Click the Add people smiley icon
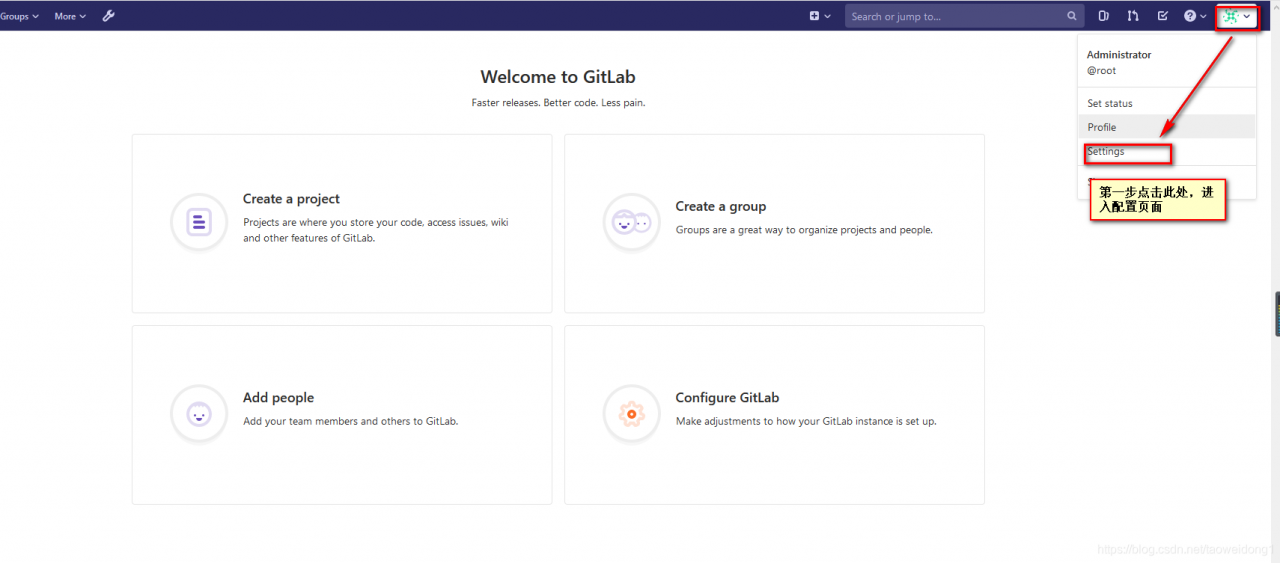Screen dimensions: 1280x563 click(198, 413)
